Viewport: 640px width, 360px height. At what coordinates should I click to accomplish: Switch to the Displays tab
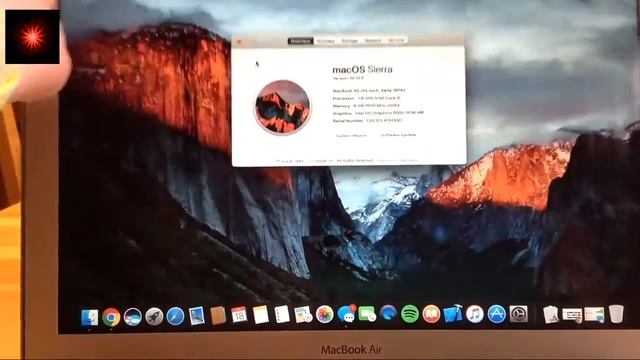(325, 41)
